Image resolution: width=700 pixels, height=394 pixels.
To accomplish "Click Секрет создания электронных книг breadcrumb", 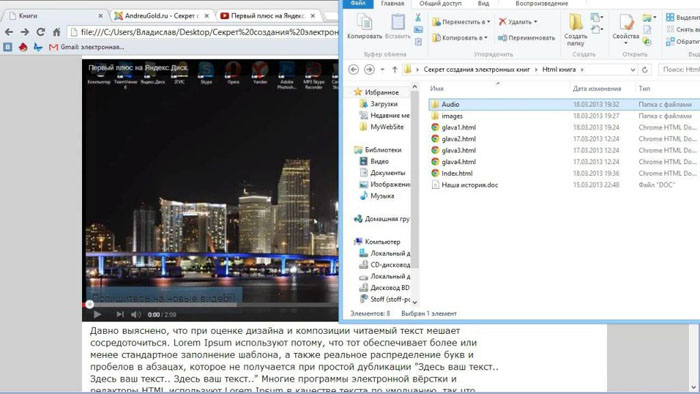I will point(476,70).
